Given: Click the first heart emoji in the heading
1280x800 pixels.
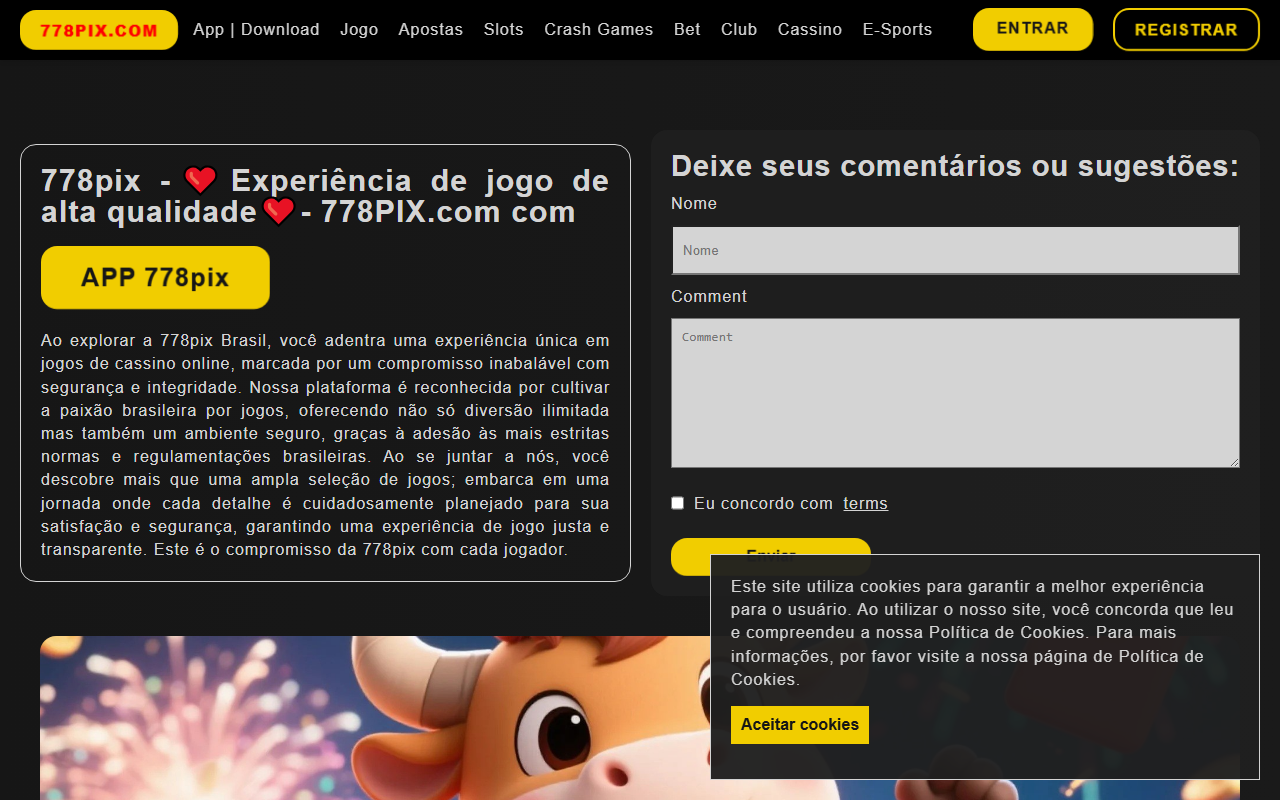Looking at the screenshot, I should coord(201,180).
